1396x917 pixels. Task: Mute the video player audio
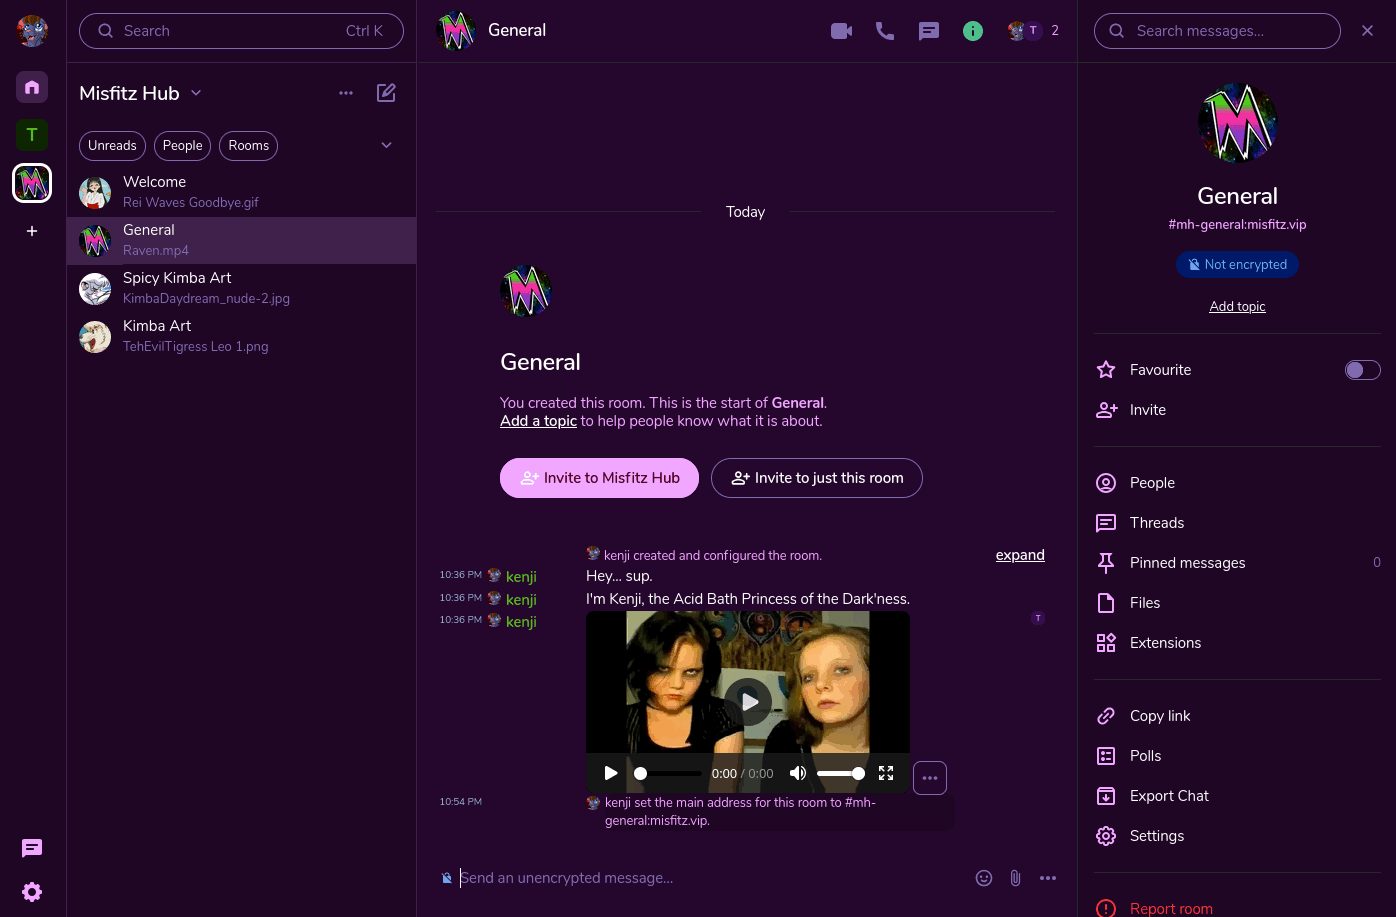797,773
